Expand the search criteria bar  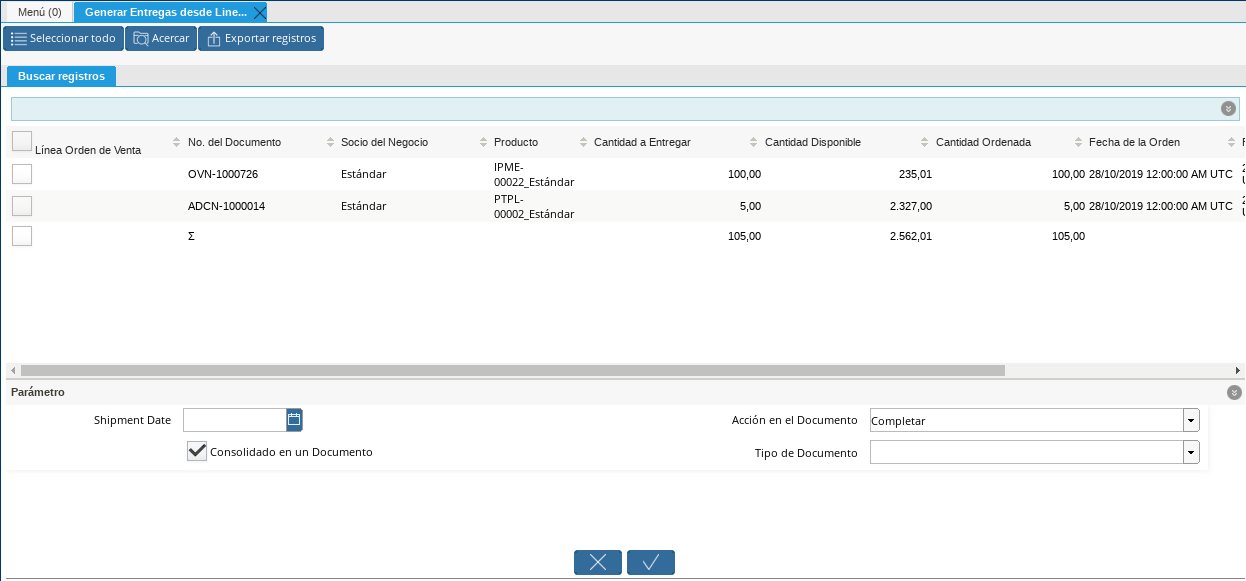[x=1228, y=109]
